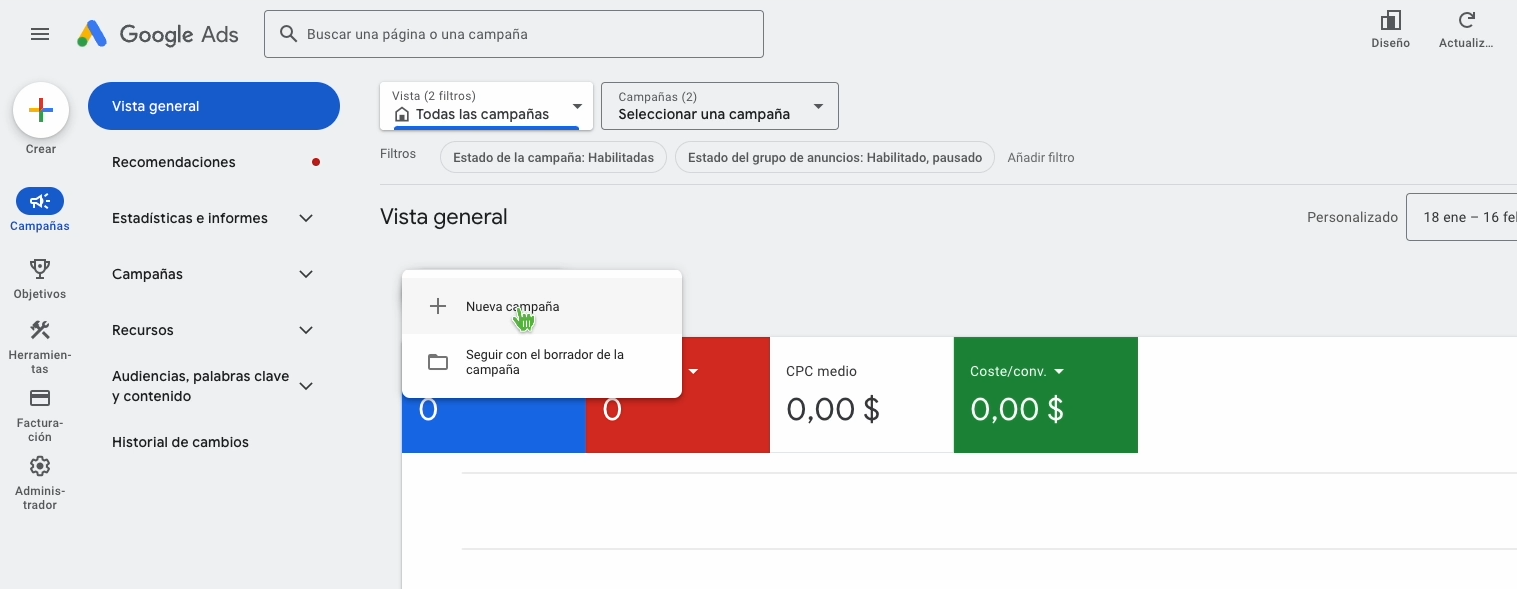The width and height of the screenshot is (1517, 589).
Task: Open the Herramientas tools icon
Action: (40, 330)
